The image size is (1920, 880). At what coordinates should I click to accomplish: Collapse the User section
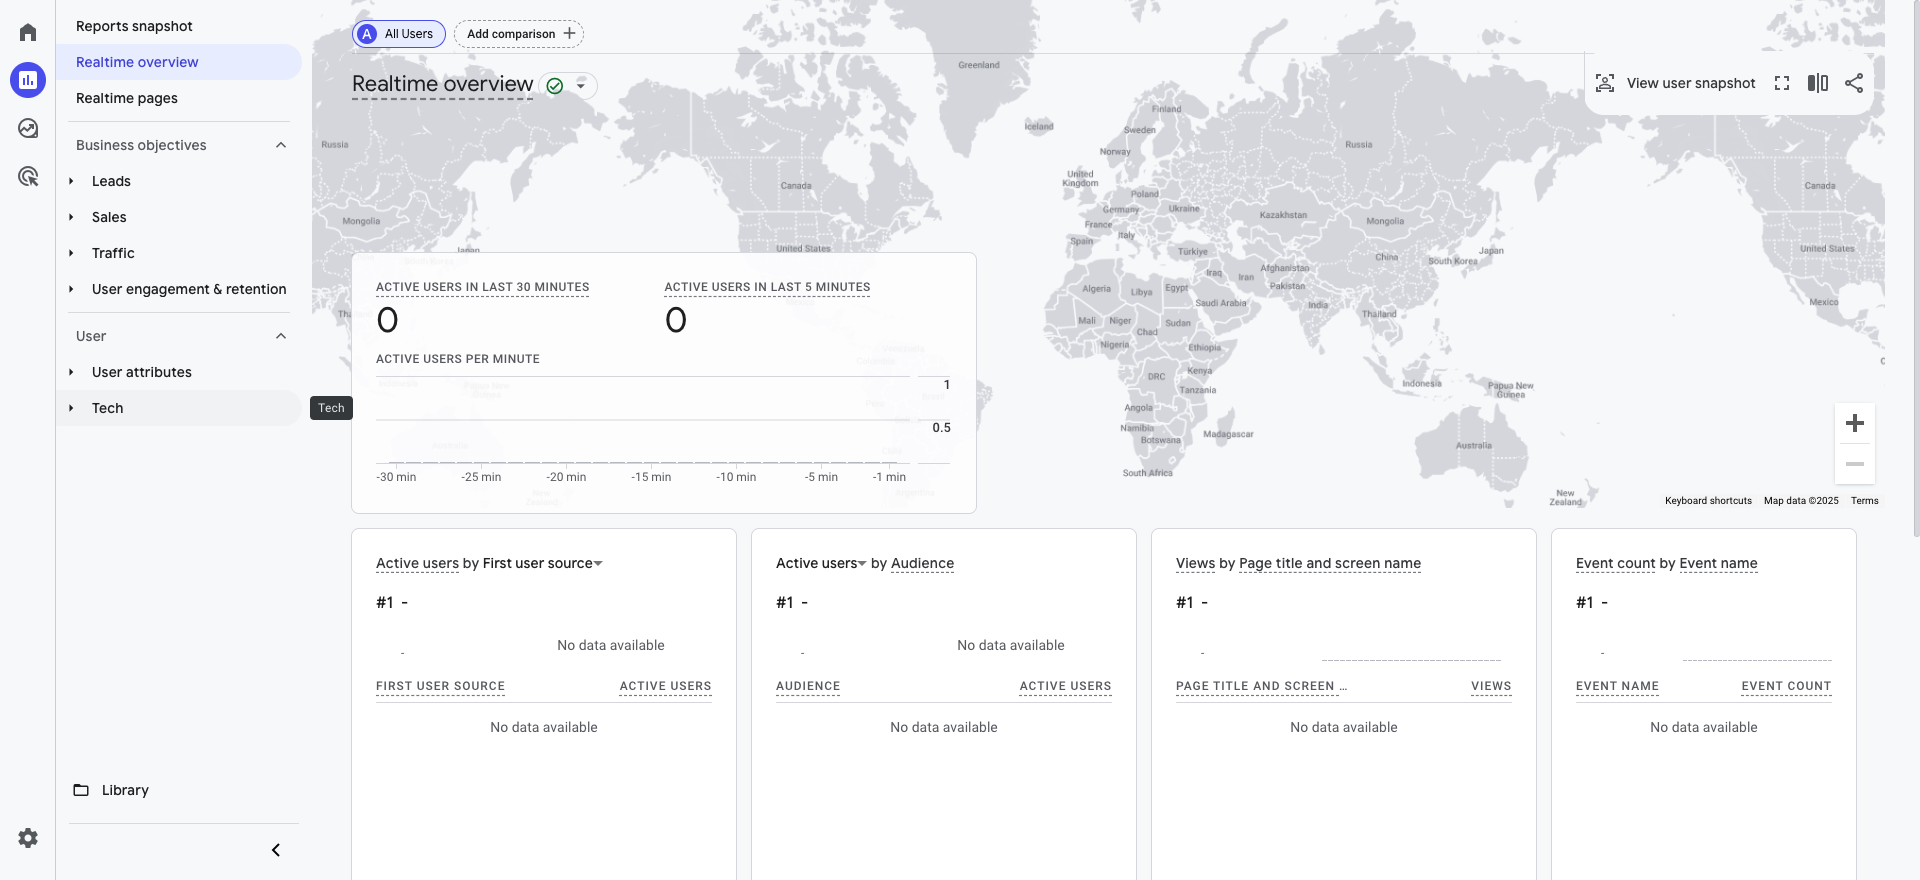point(281,336)
